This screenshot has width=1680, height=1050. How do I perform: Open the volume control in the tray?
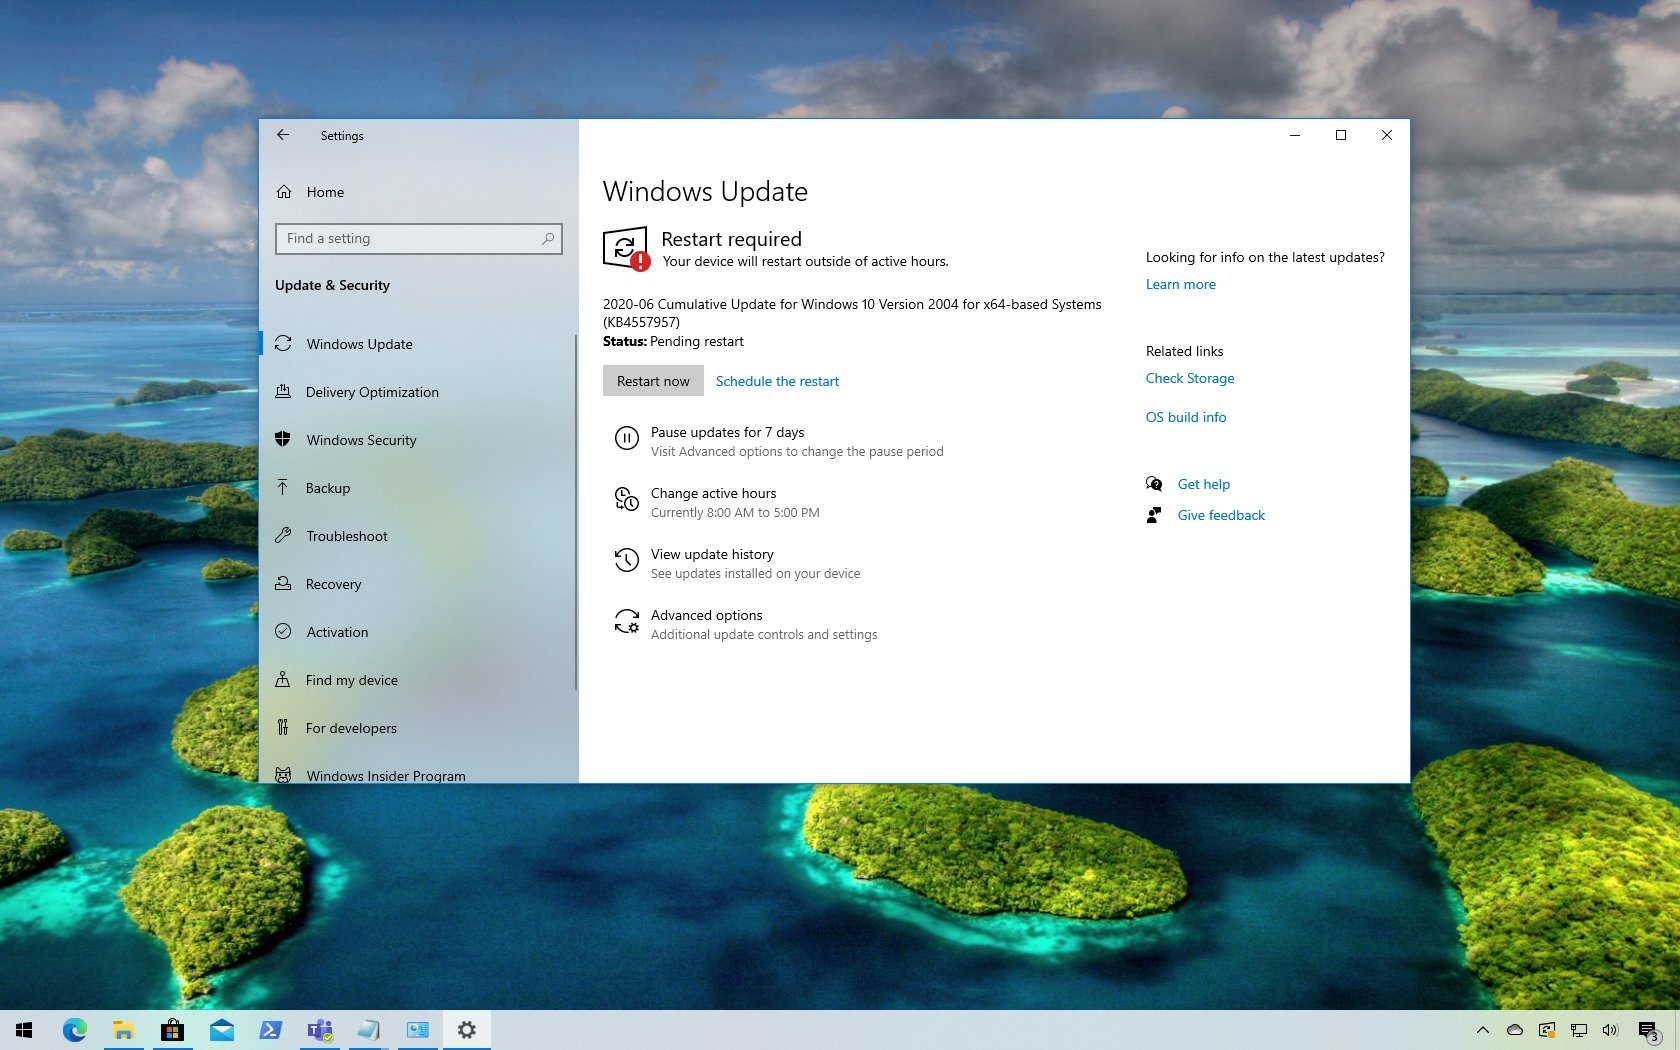coord(1610,1030)
